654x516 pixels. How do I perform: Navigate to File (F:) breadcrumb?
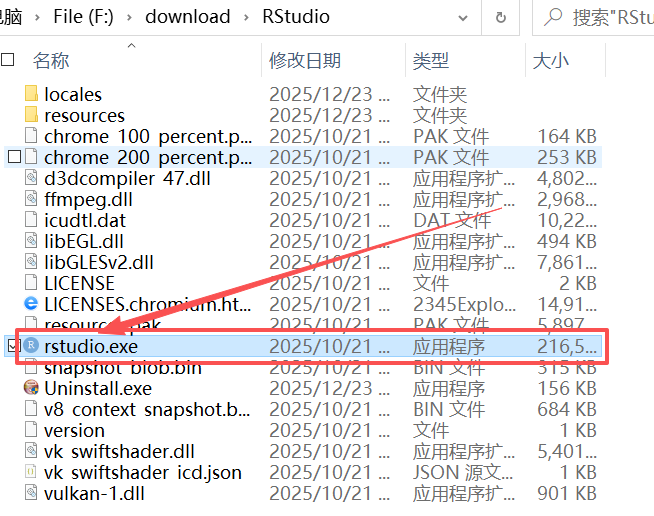point(83,17)
